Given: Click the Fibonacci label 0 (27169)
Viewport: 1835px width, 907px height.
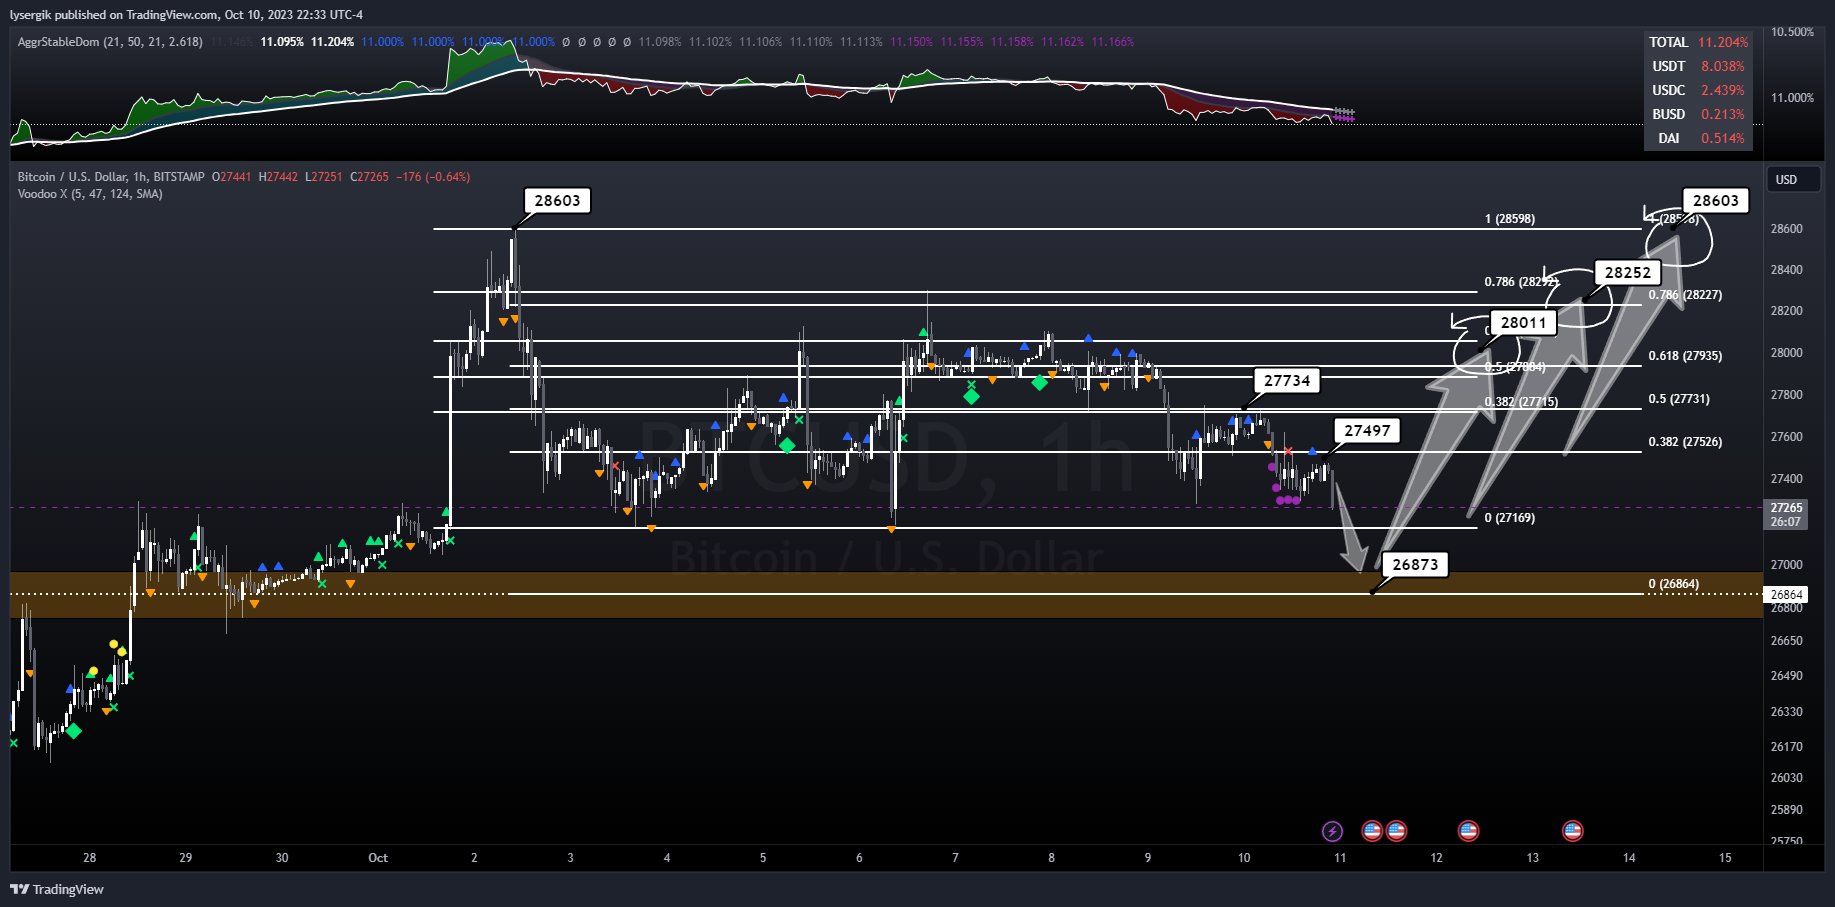Looking at the screenshot, I should pyautogui.click(x=1510, y=518).
